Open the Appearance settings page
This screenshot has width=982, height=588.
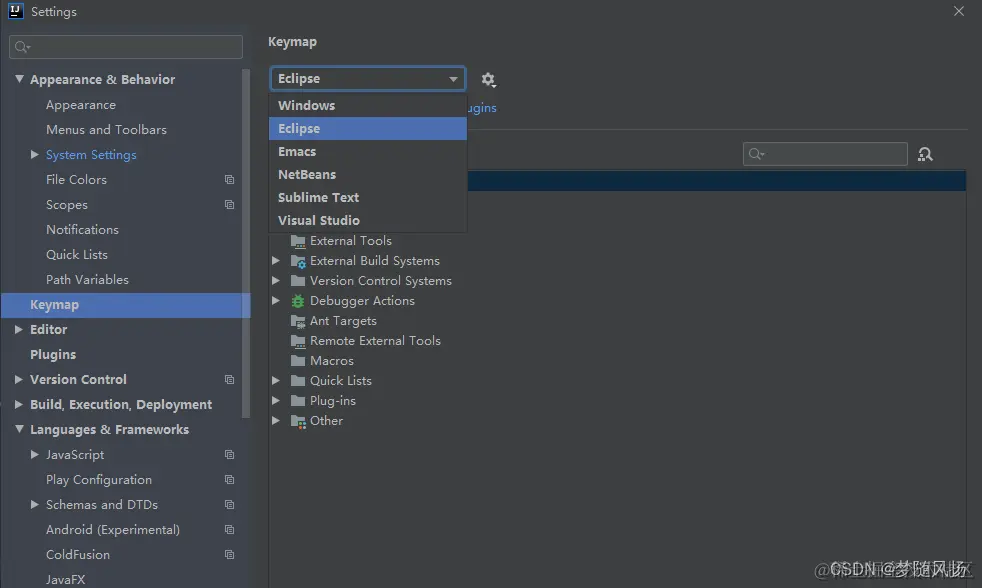(x=81, y=105)
